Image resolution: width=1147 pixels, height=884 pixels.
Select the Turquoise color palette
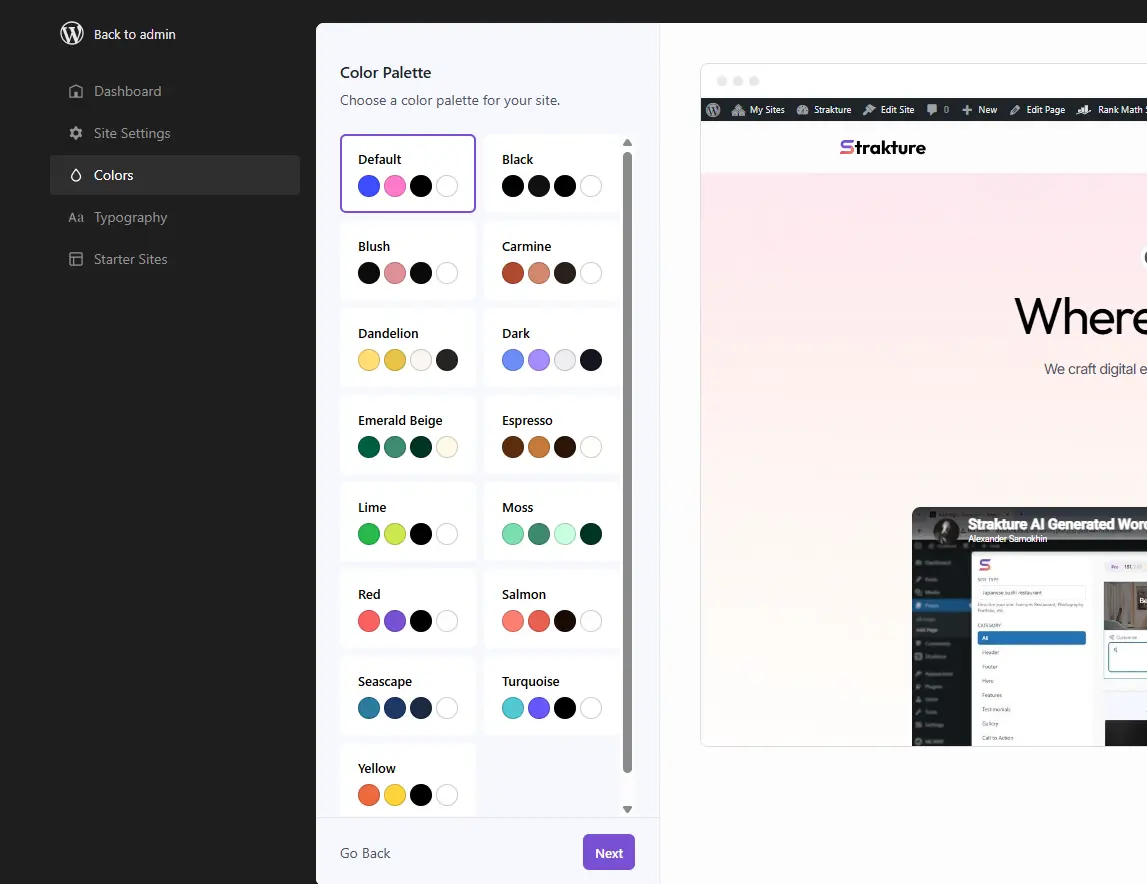coord(551,697)
